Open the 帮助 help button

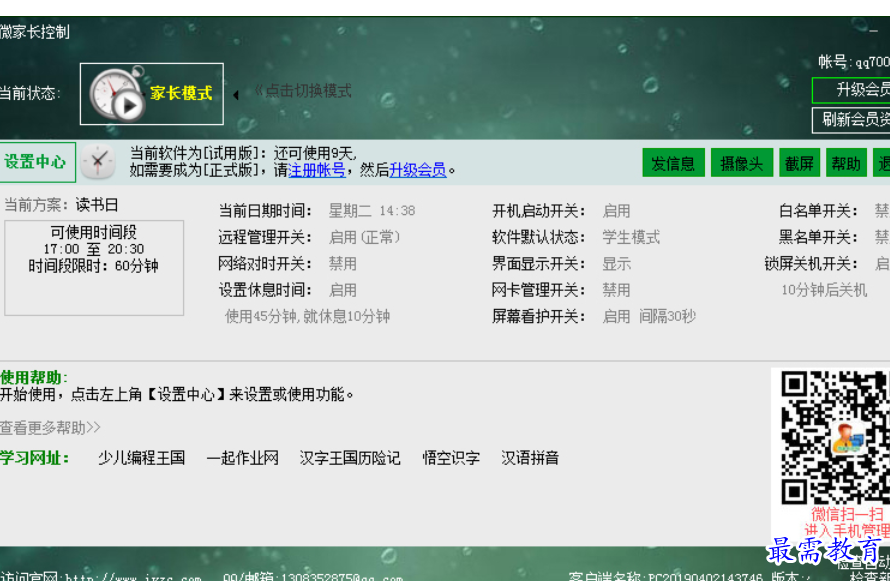[846, 163]
